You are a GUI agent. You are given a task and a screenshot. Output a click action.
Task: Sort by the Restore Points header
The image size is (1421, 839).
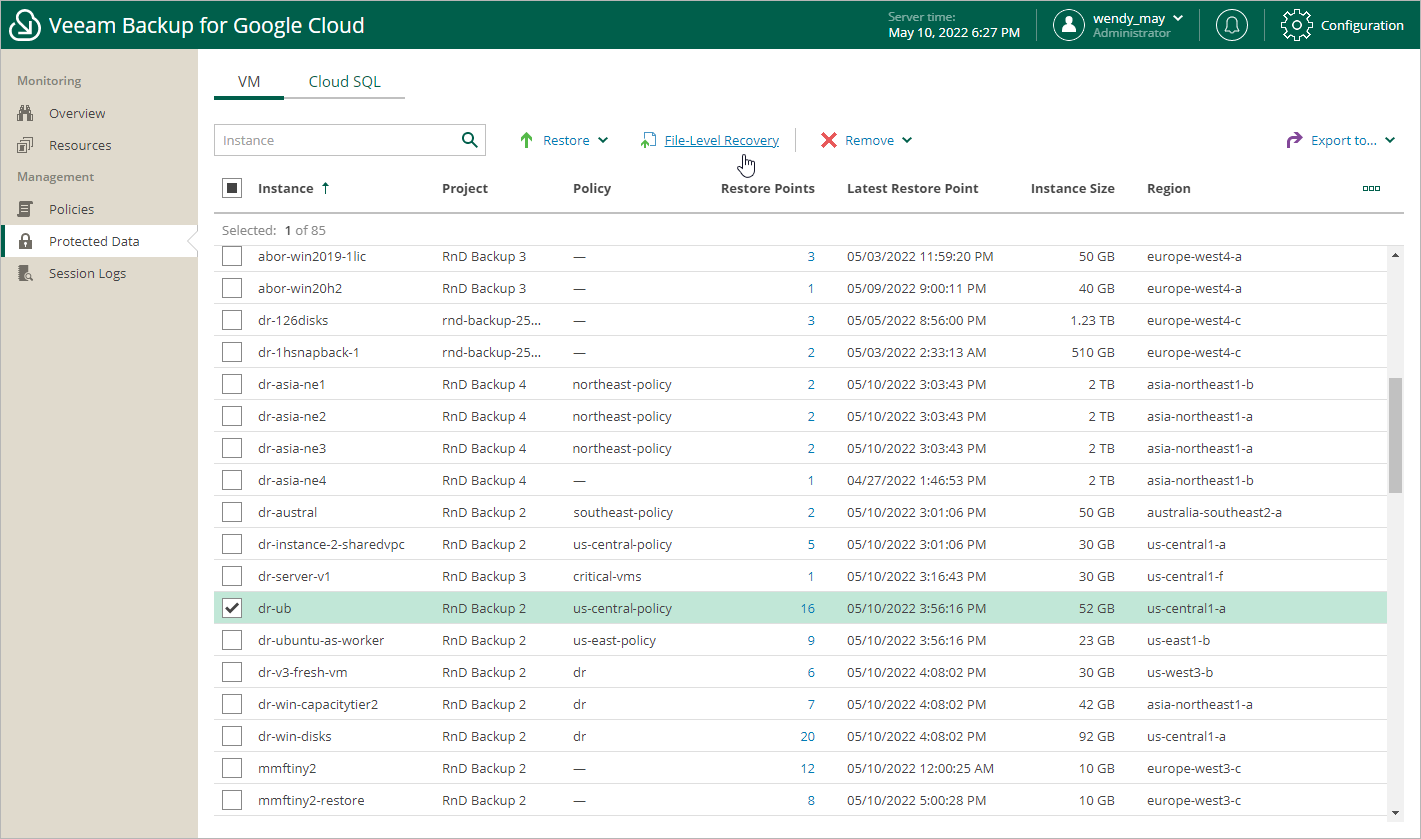767,188
